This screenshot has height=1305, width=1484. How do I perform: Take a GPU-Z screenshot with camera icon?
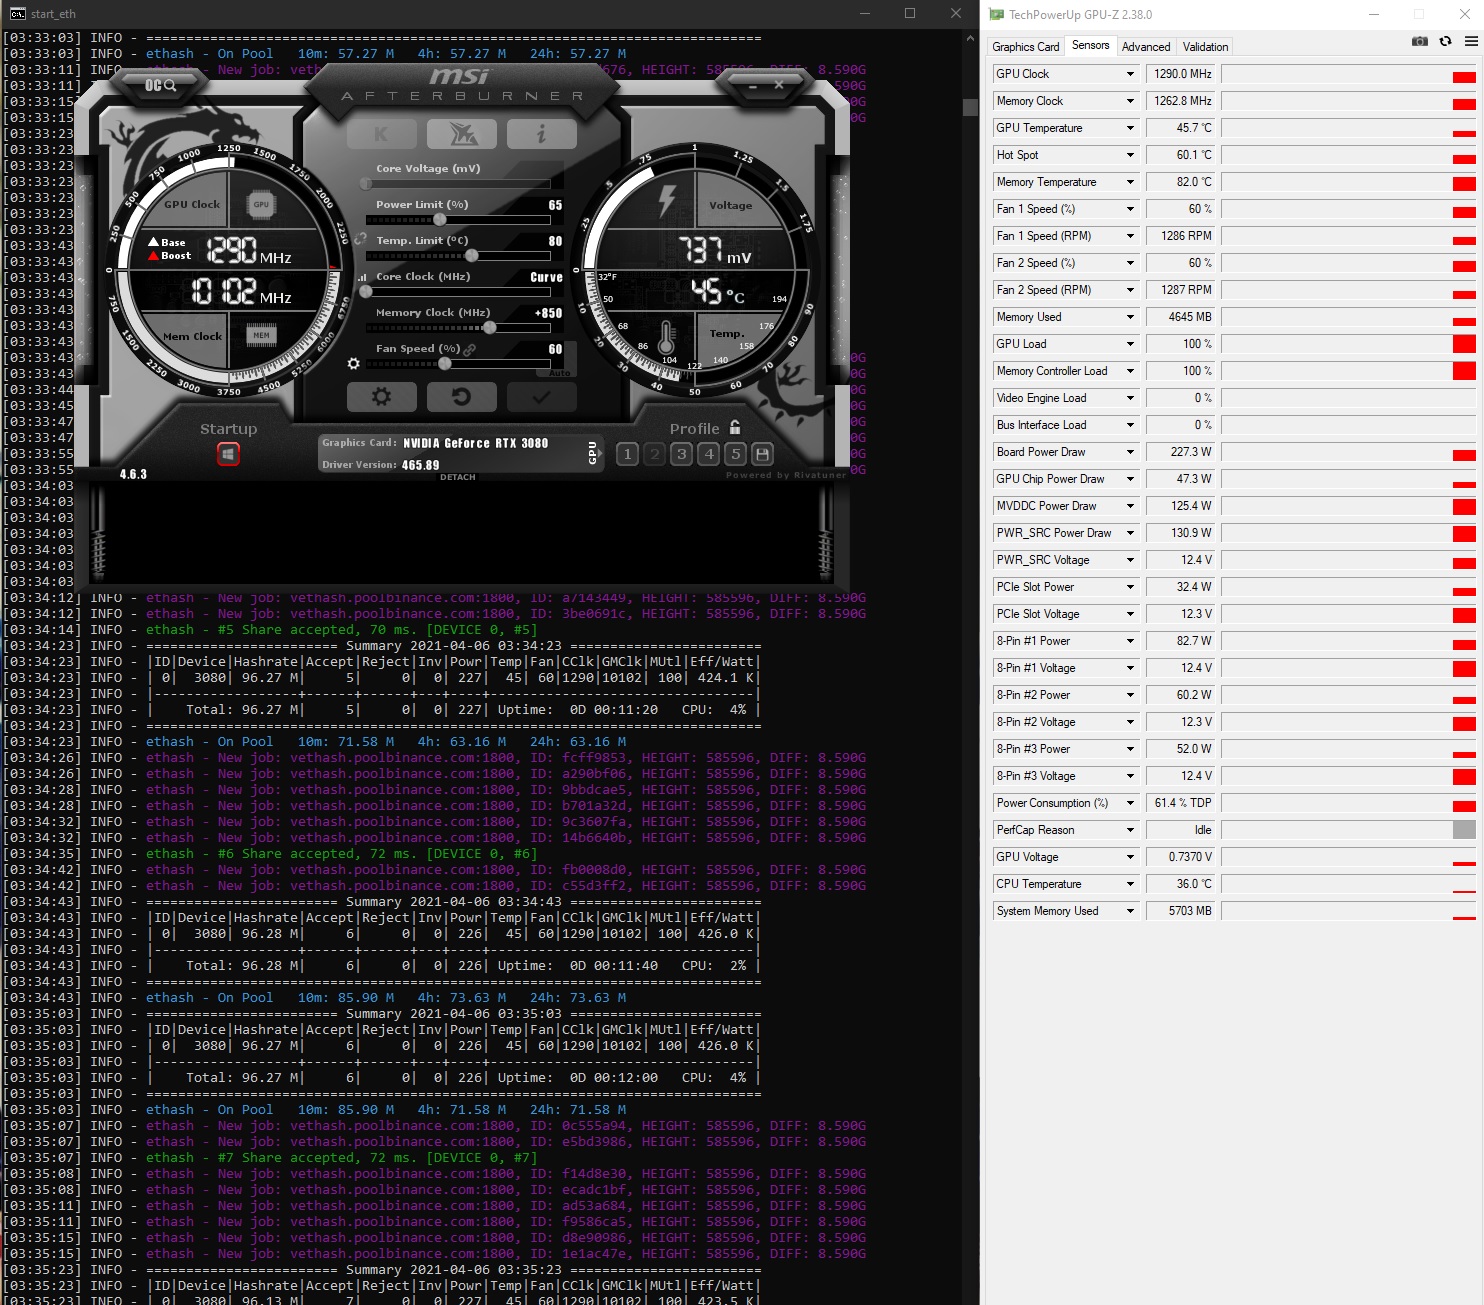(x=1420, y=41)
